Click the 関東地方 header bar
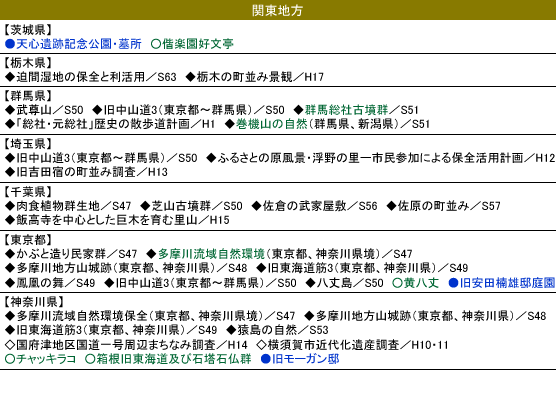The image size is (556, 395). pos(278,10)
